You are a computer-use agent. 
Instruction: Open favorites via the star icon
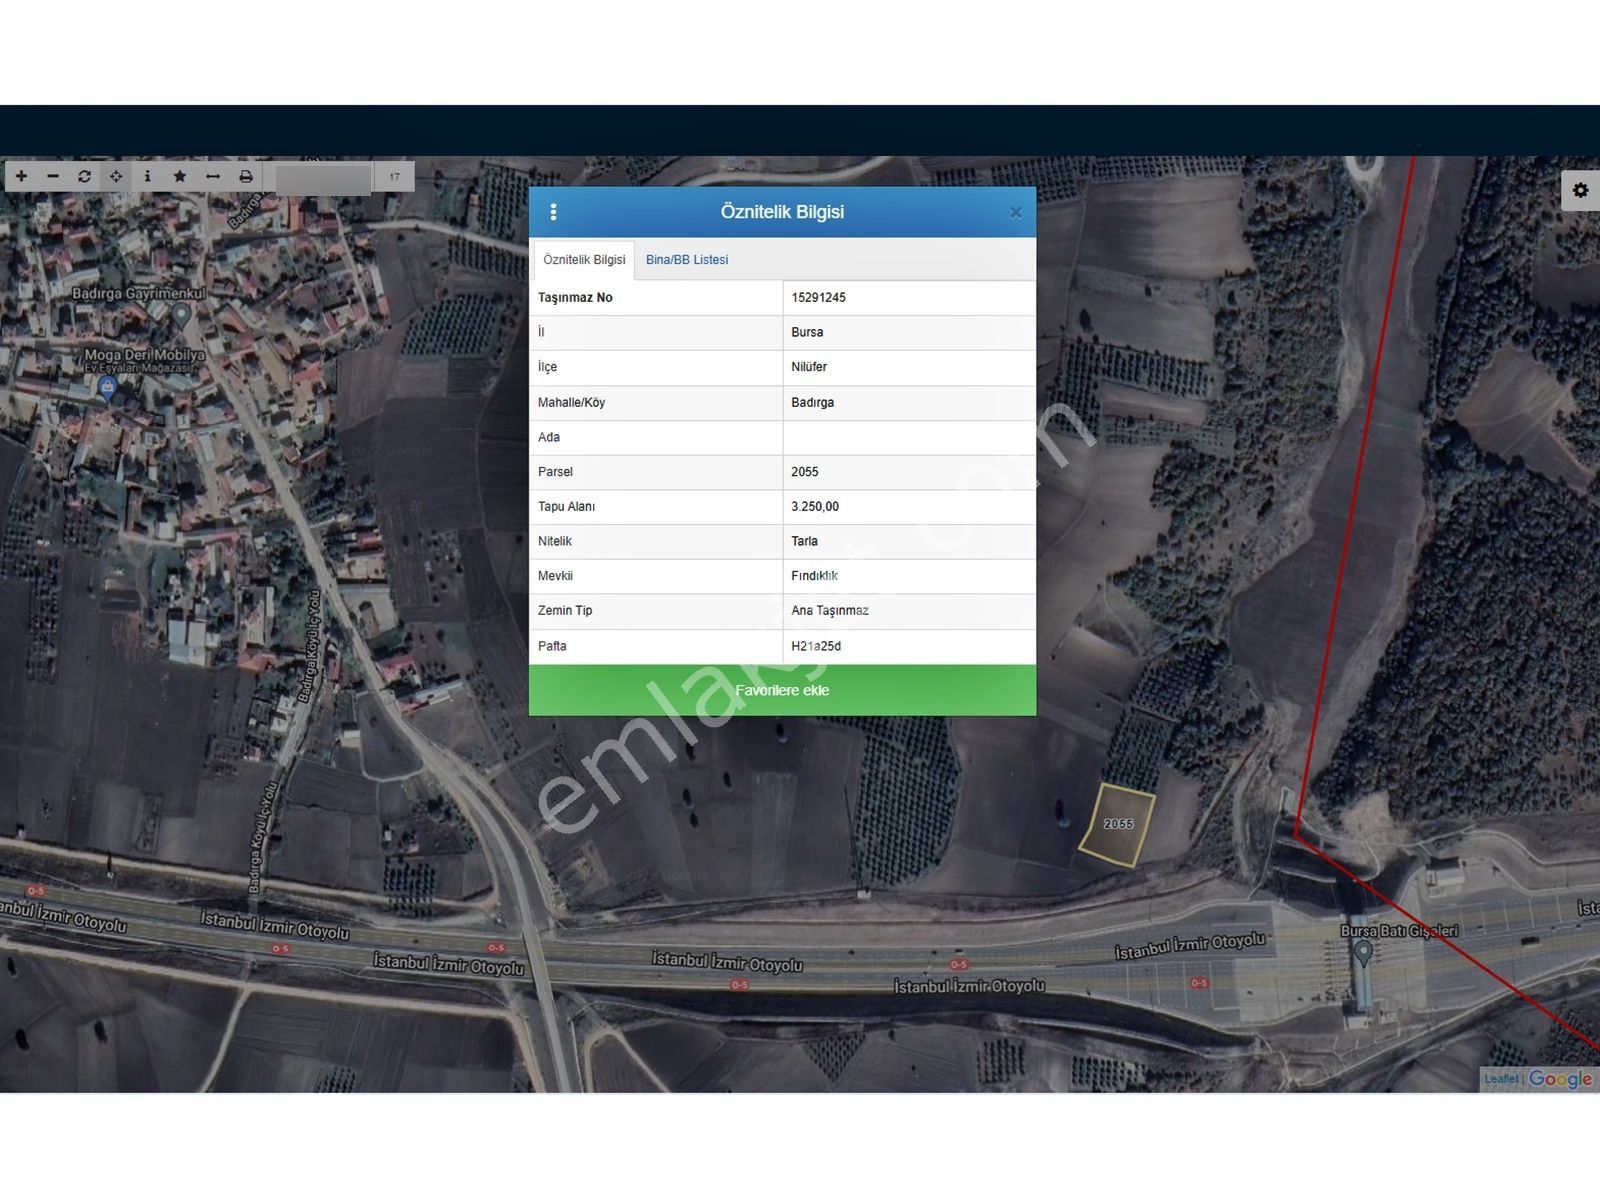pos(180,176)
